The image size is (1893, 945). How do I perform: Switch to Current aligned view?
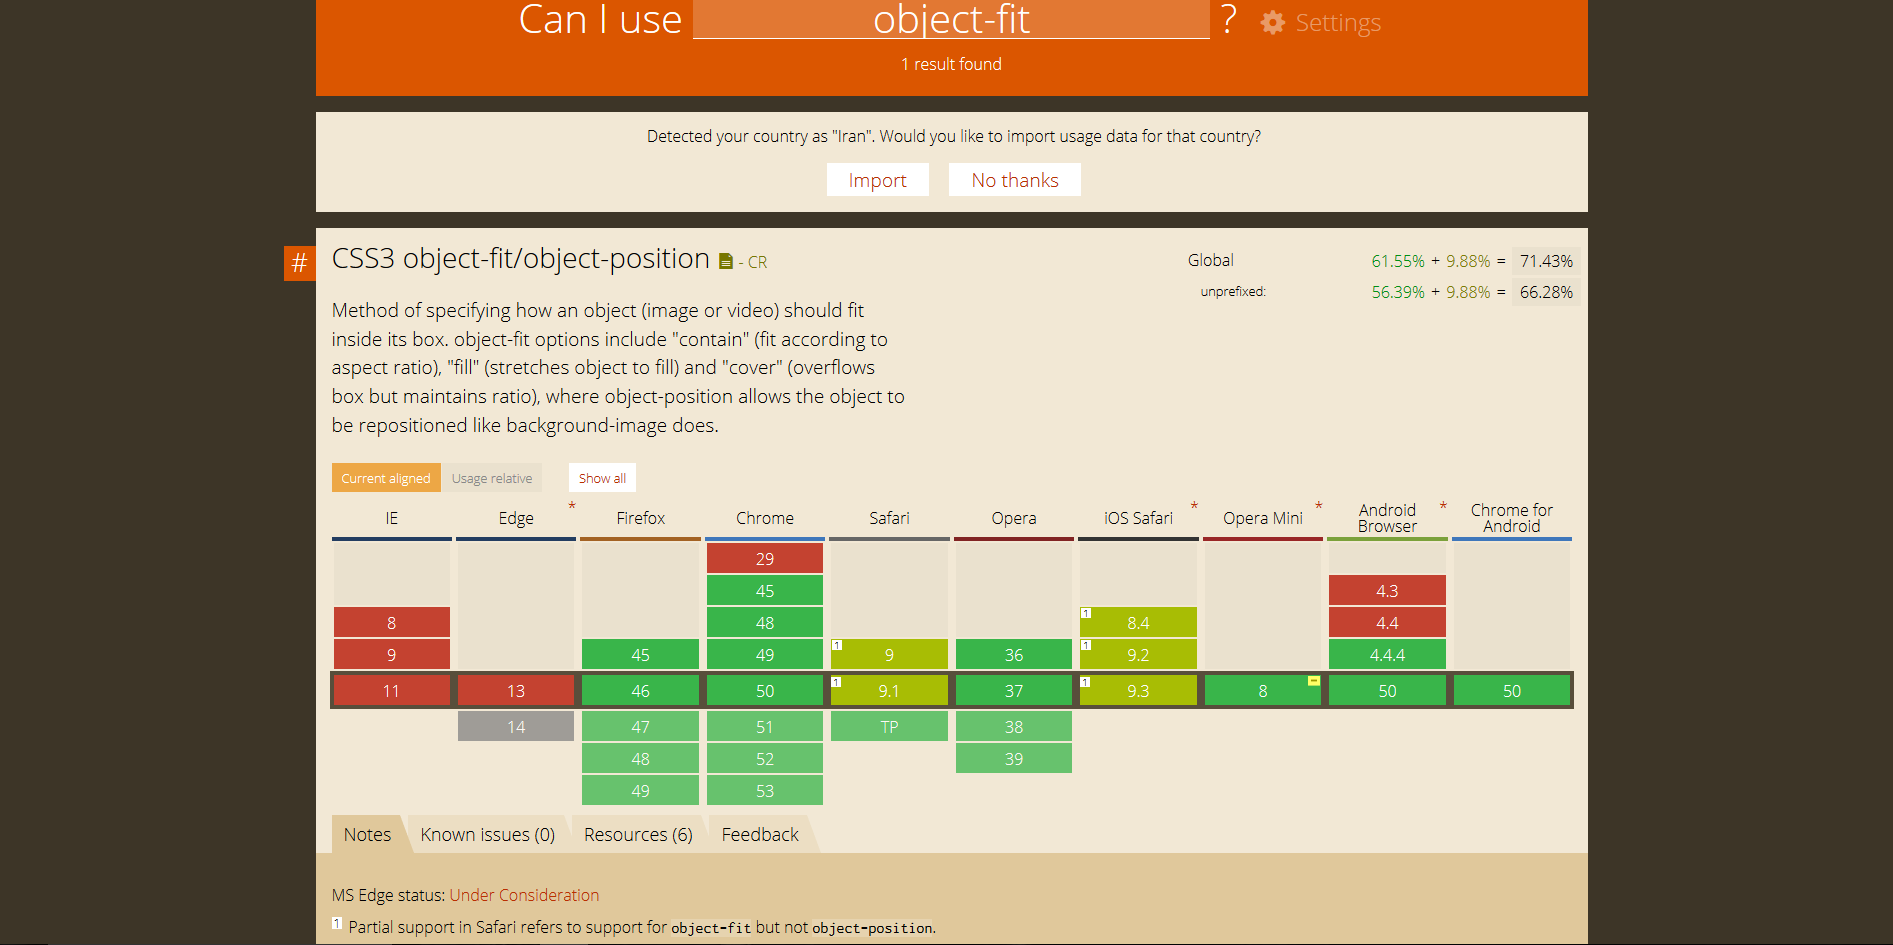point(386,478)
